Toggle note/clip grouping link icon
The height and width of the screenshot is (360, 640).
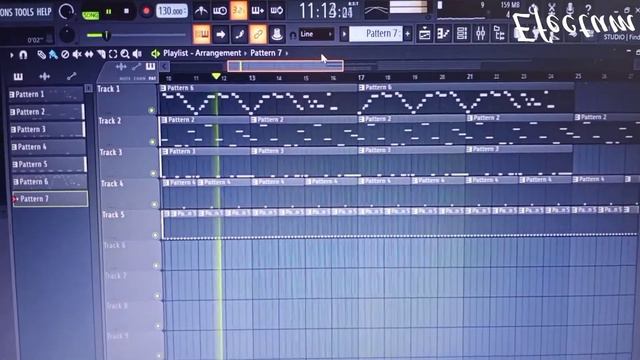point(258,34)
